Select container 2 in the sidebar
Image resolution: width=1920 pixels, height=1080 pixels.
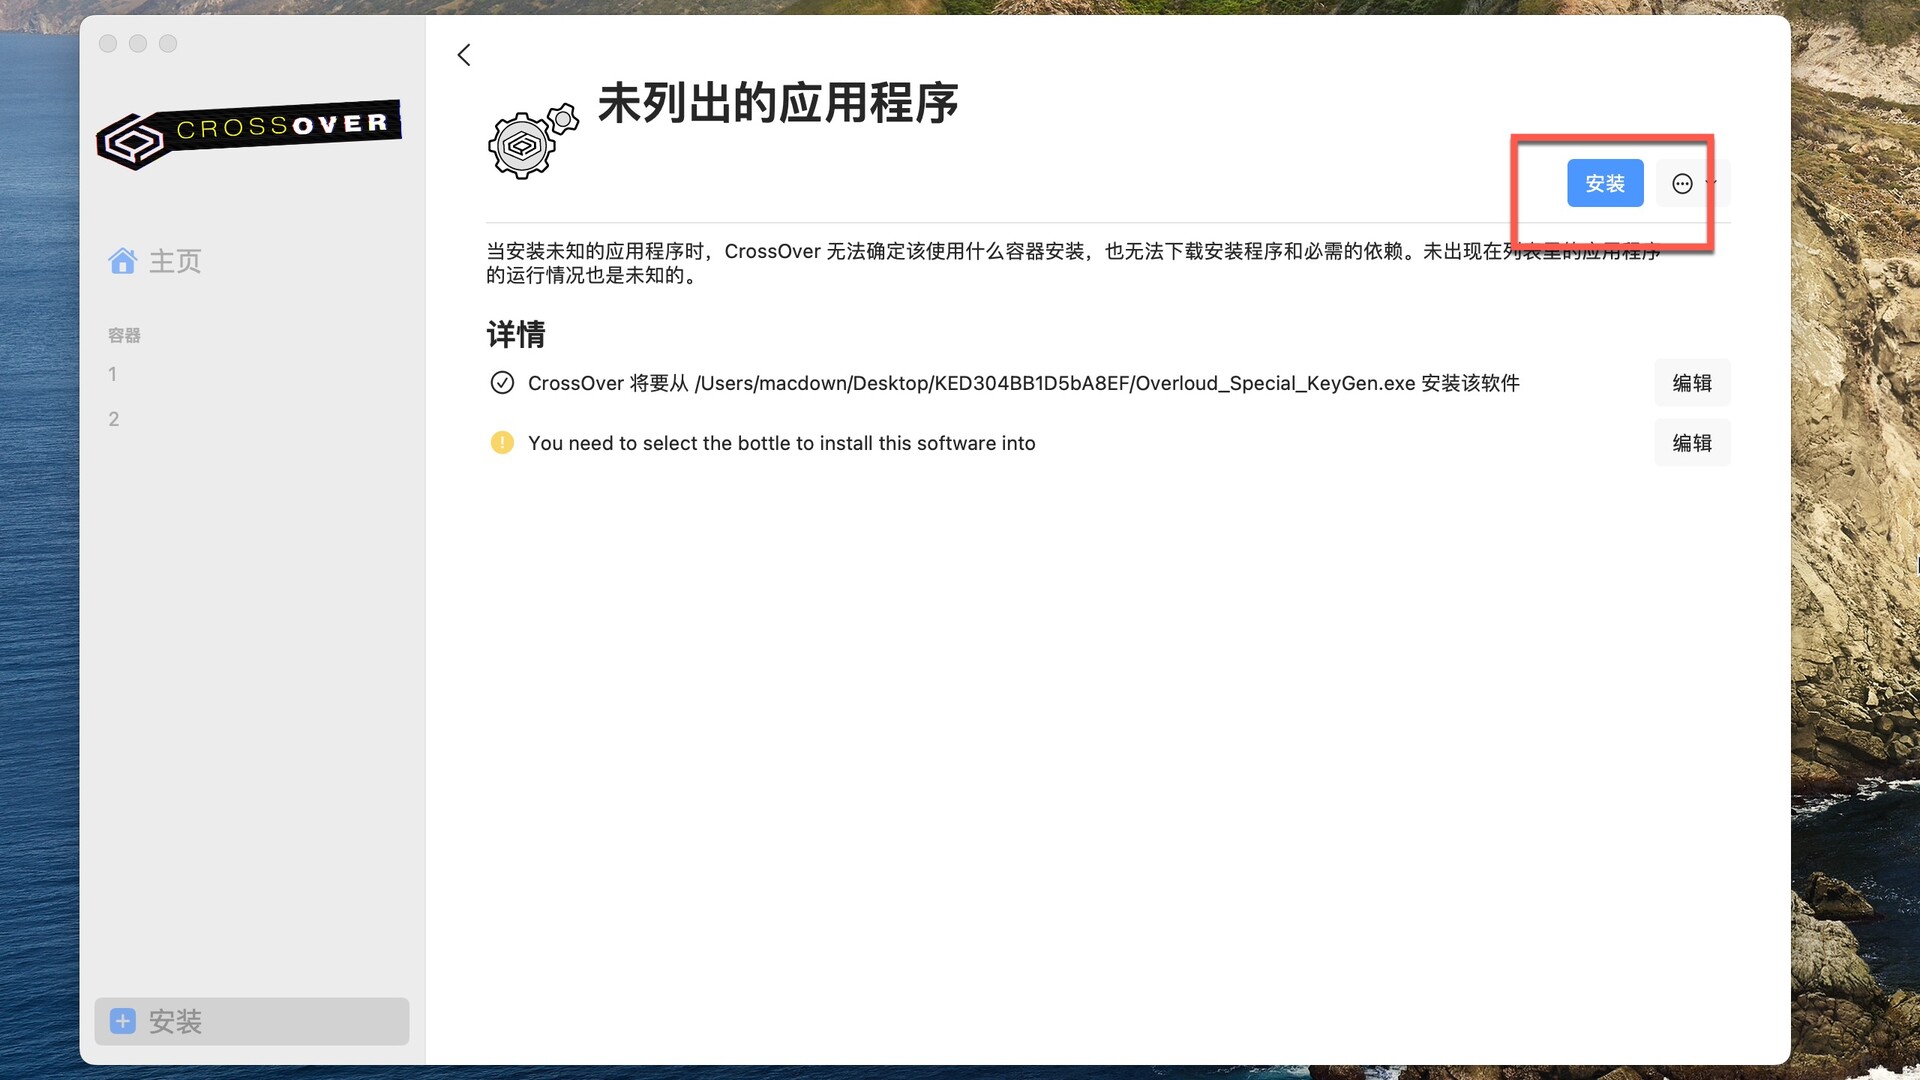coord(113,419)
